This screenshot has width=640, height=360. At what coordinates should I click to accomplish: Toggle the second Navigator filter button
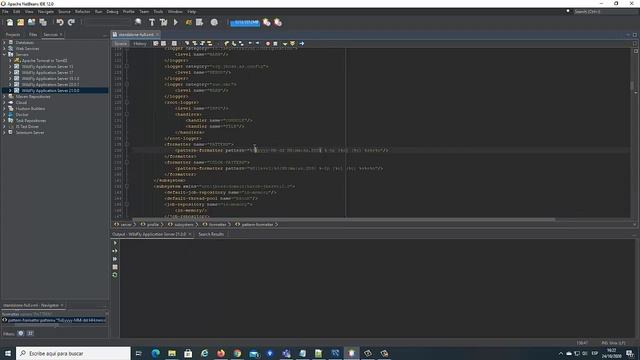tap(30, 333)
